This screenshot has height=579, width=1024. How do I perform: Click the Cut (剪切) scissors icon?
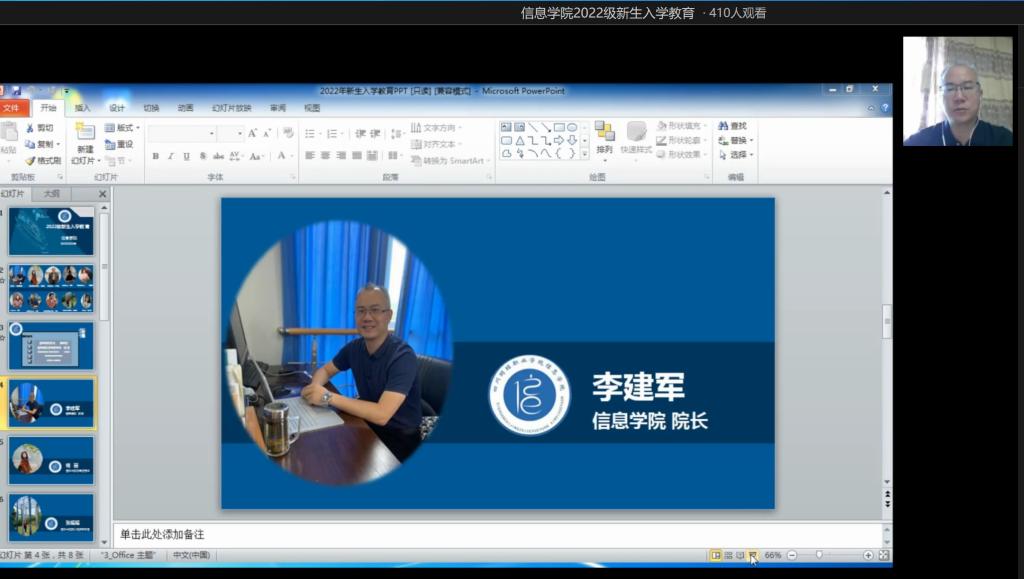pos(30,128)
